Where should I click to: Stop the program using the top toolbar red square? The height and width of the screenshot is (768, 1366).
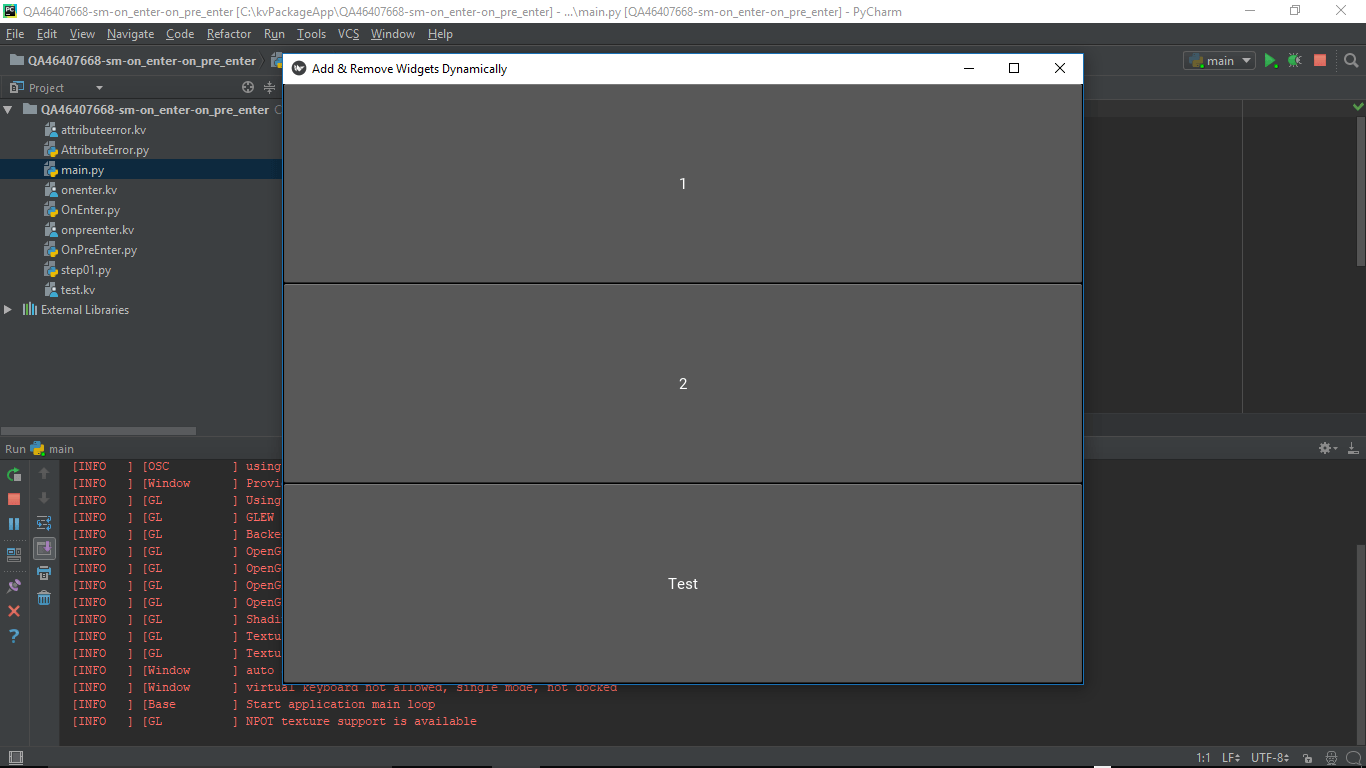pos(1320,60)
